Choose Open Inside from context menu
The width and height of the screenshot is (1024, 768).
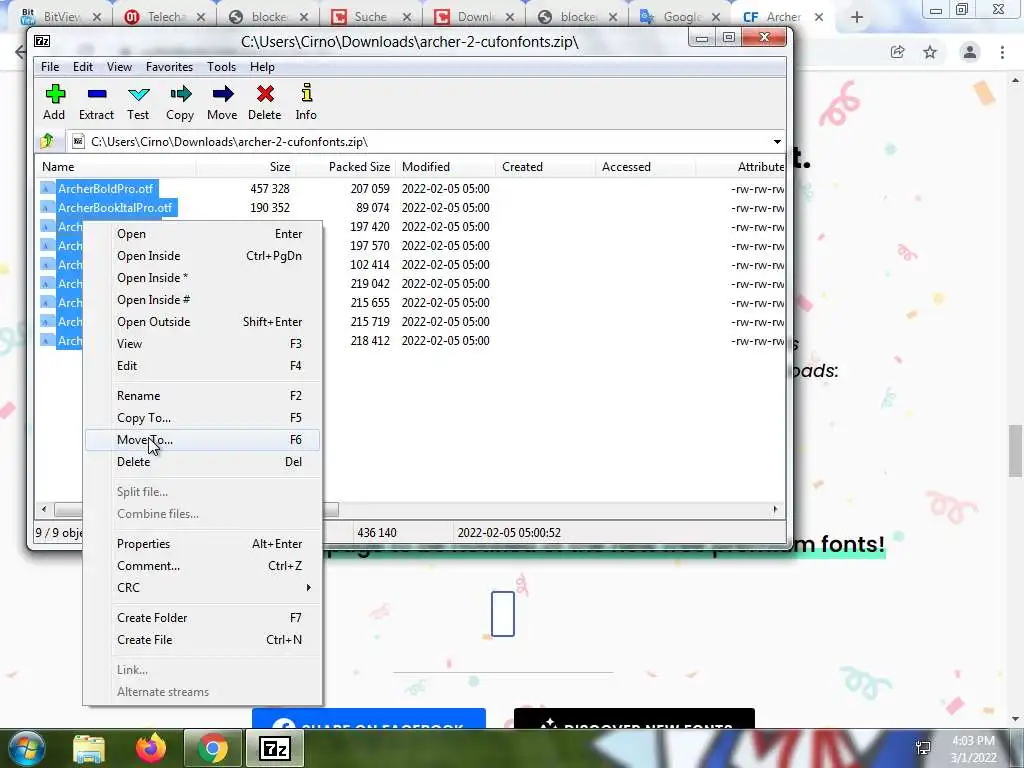[x=202, y=256]
